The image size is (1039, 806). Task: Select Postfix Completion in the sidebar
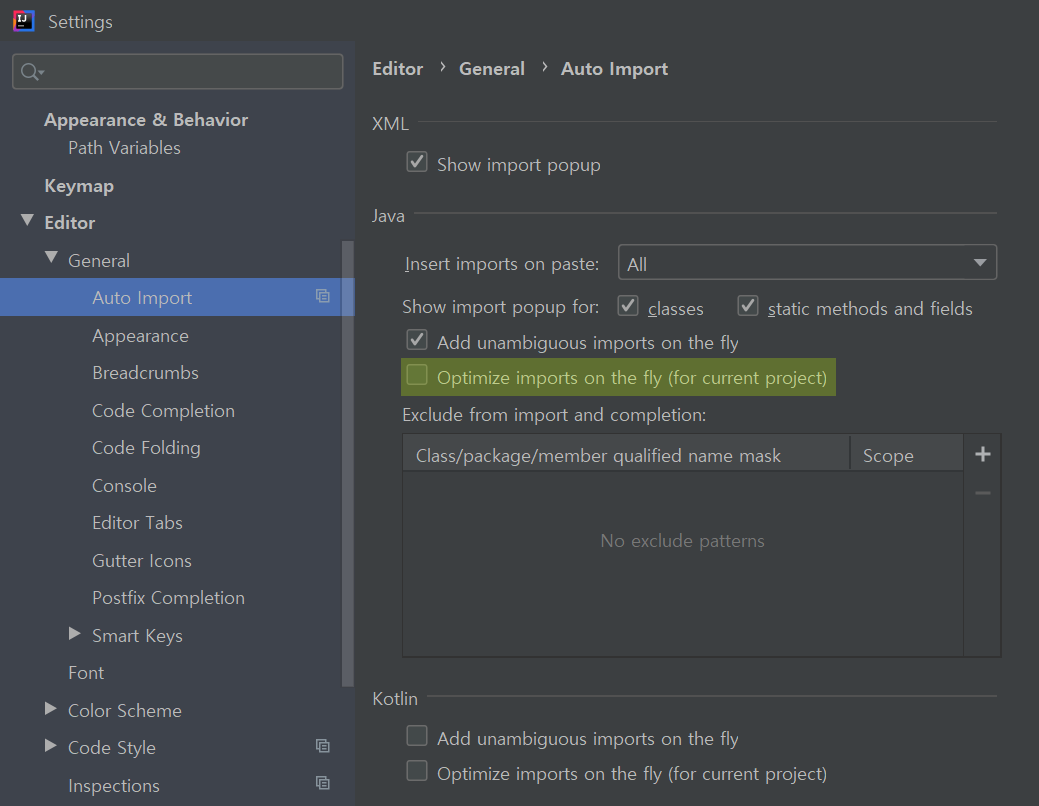click(168, 597)
